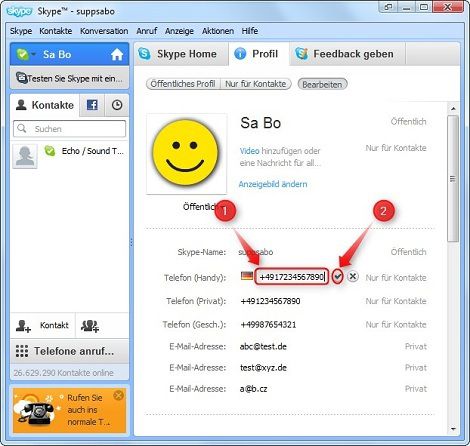Switch to the Feedback geben tab
The width and height of the screenshot is (470, 446).
348,54
